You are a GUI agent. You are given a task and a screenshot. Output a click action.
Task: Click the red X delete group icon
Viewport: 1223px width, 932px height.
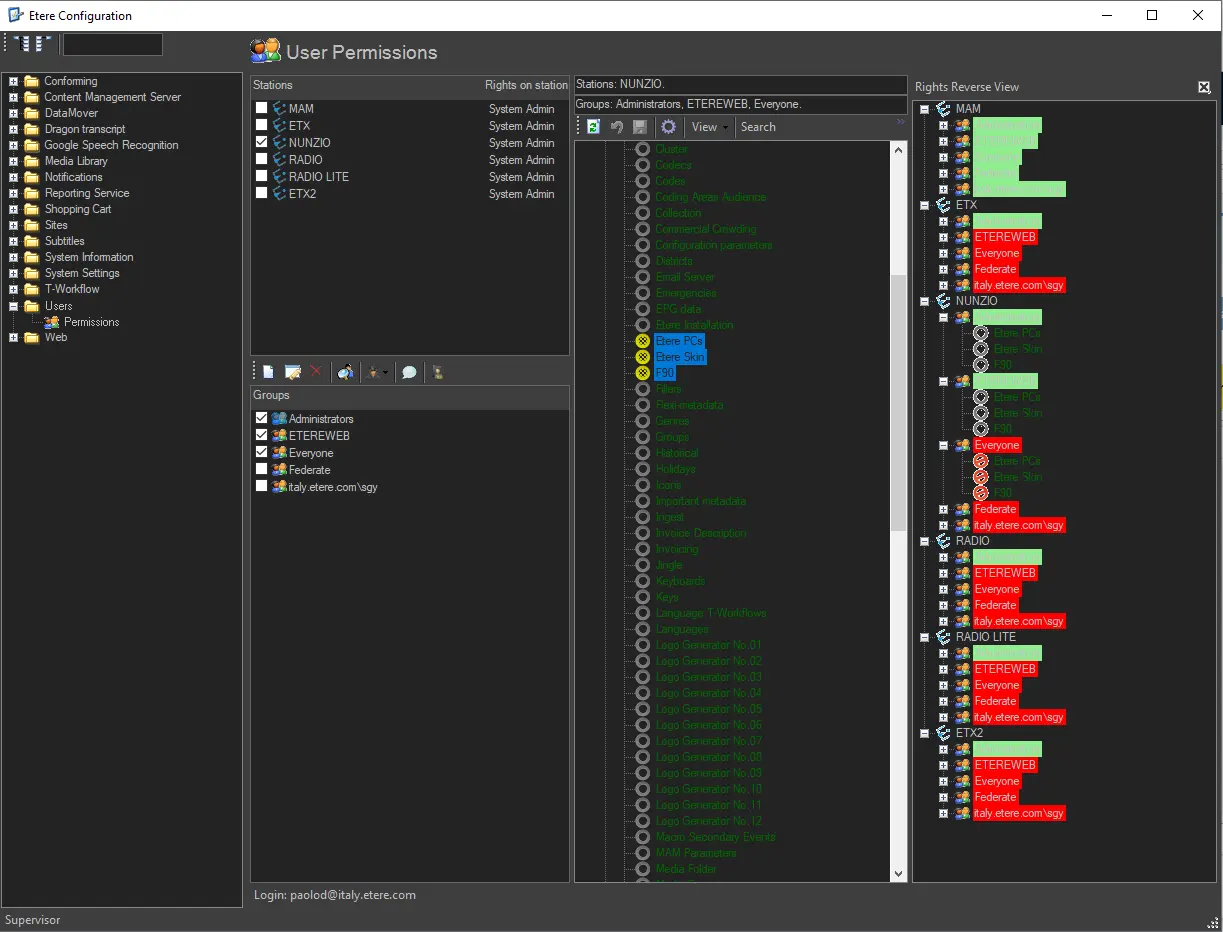pyautogui.click(x=317, y=372)
